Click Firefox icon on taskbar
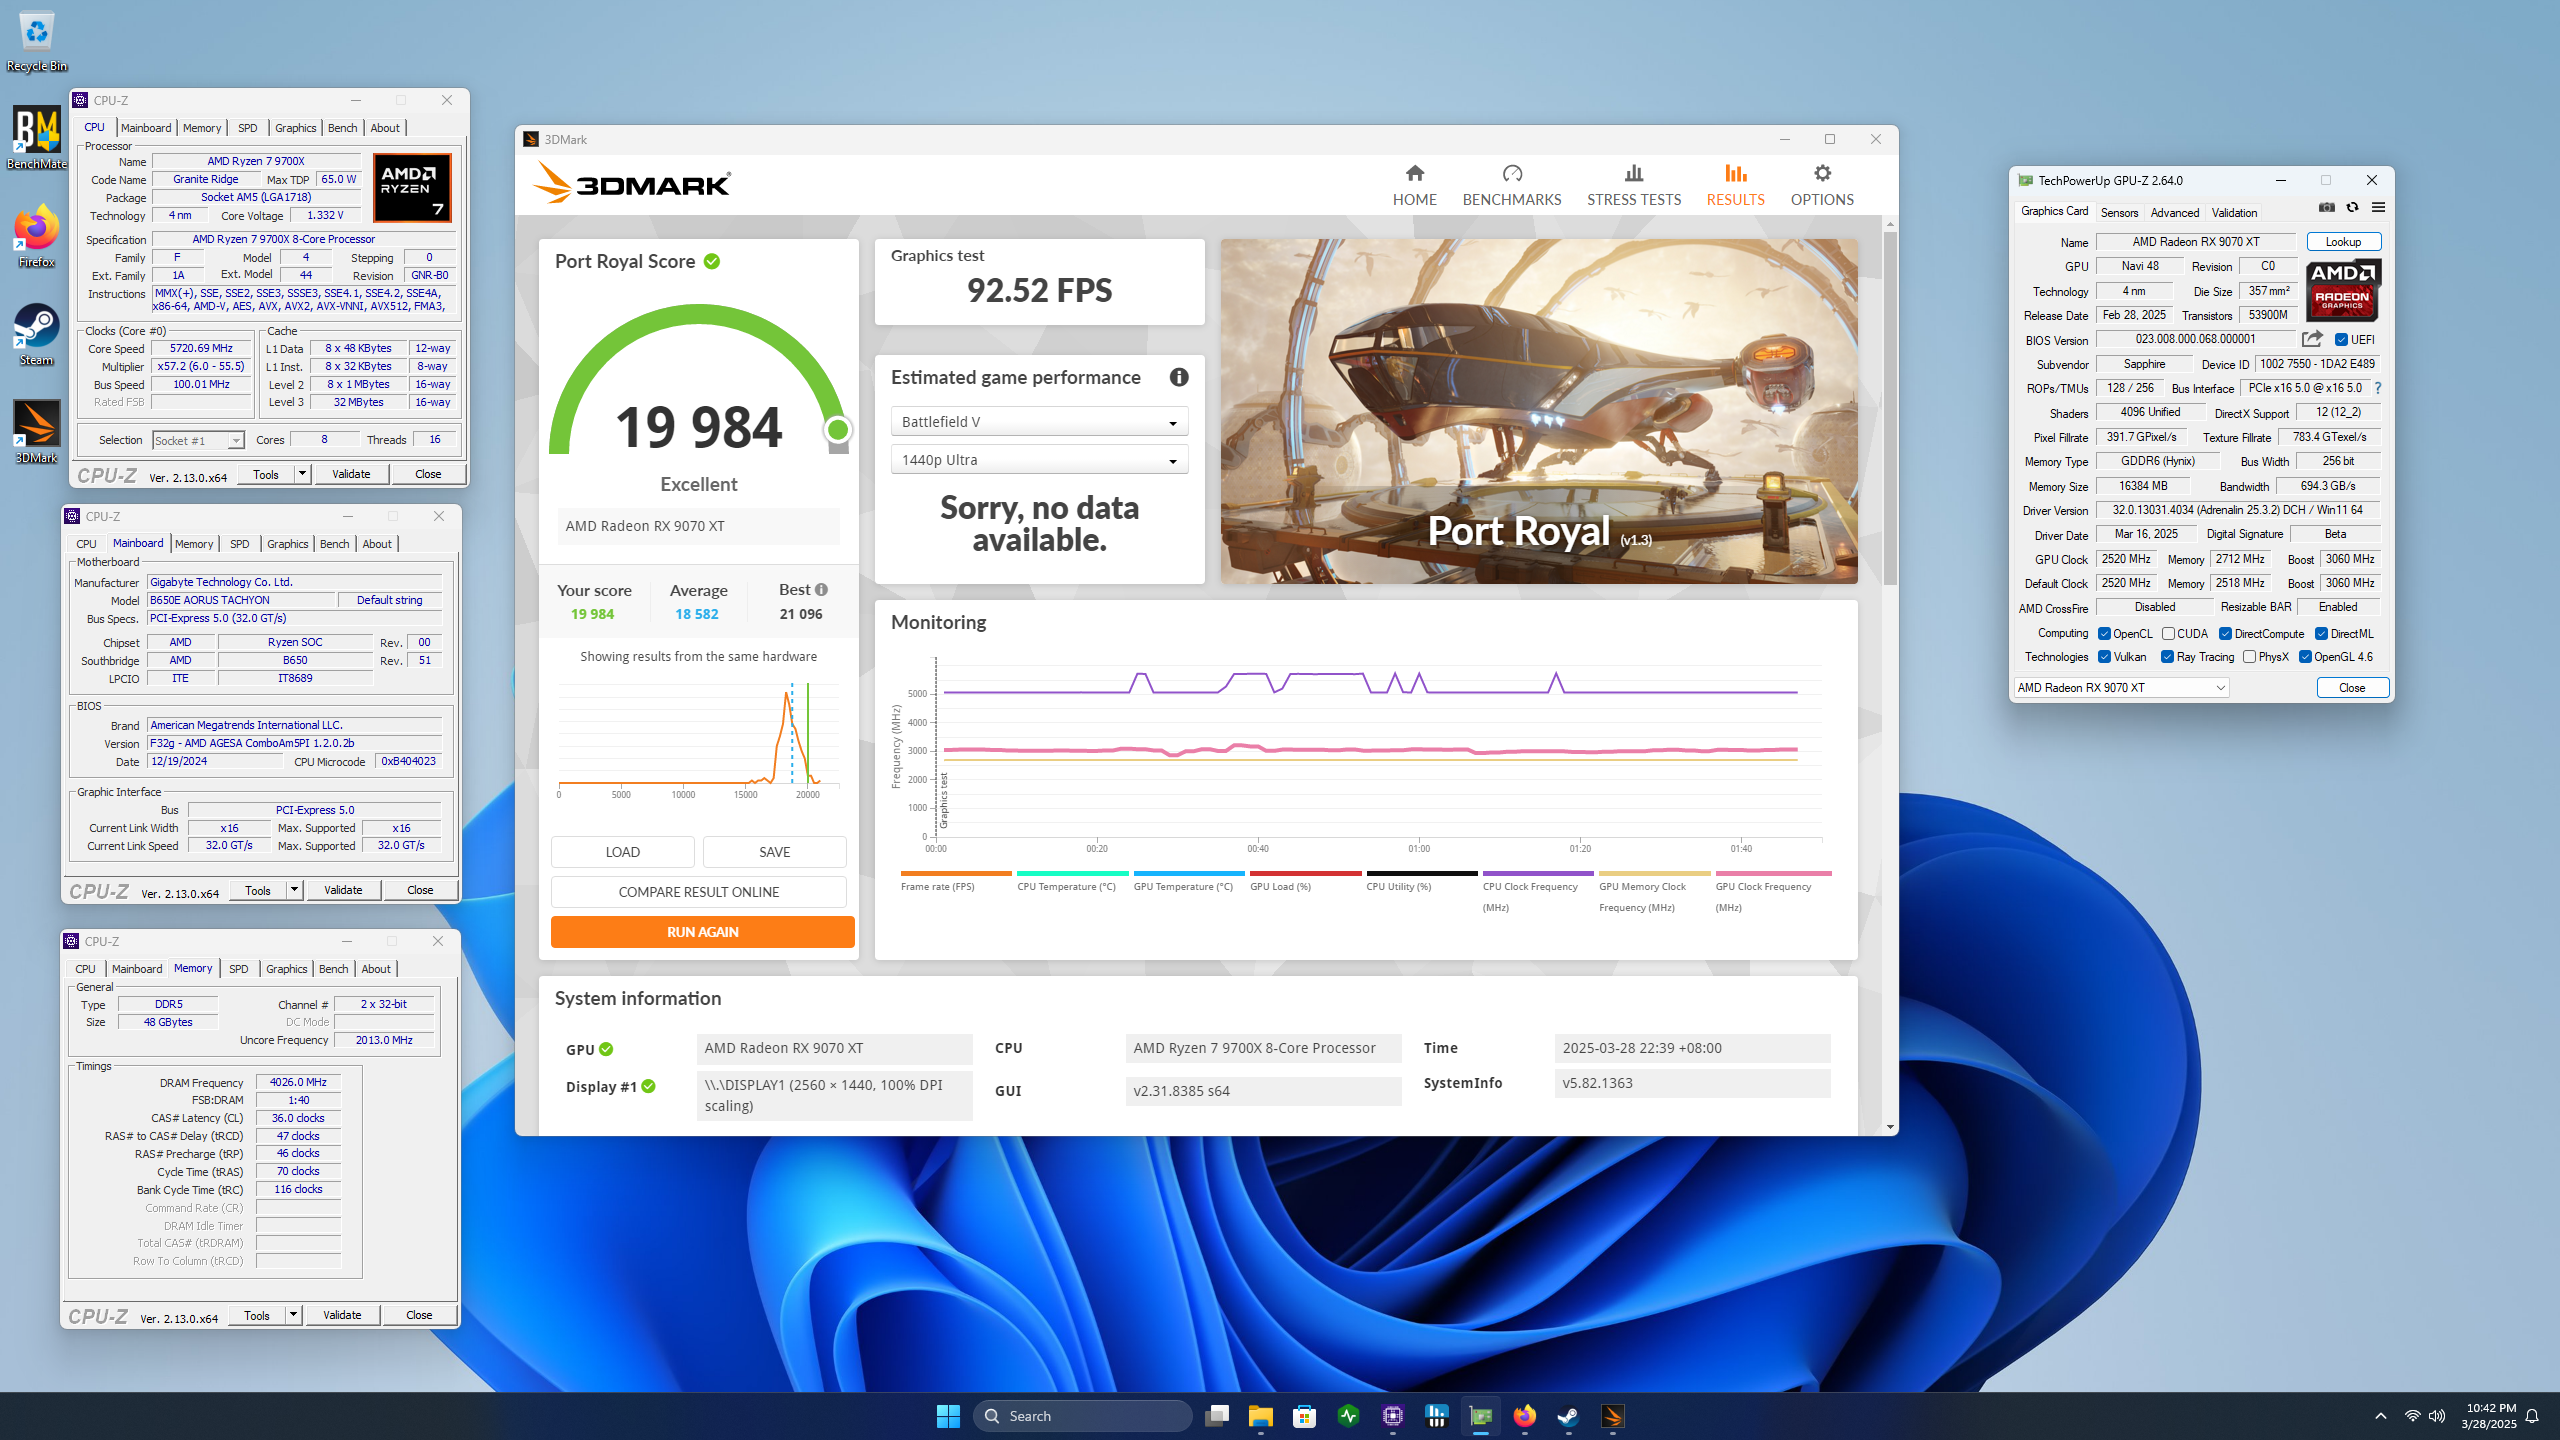 pyautogui.click(x=1524, y=1416)
